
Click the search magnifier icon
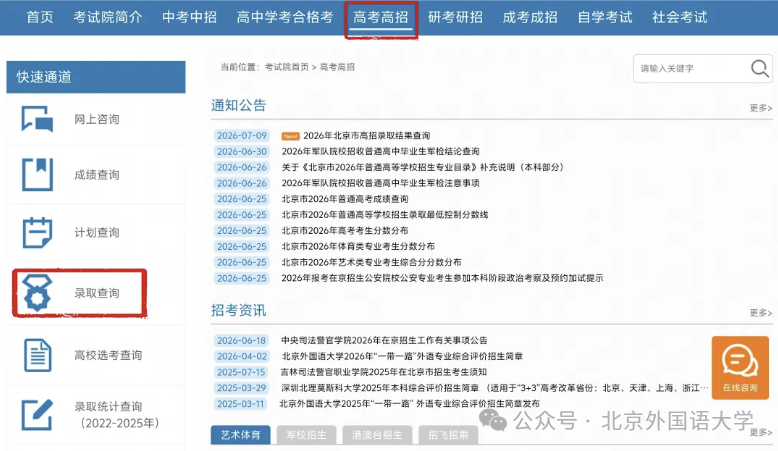pos(760,68)
